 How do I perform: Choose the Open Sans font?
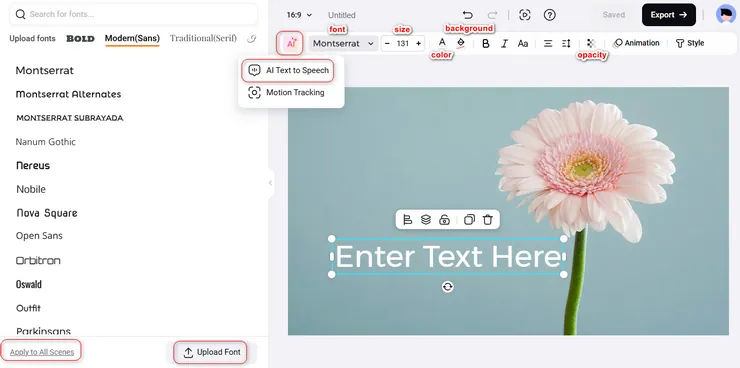click(39, 235)
